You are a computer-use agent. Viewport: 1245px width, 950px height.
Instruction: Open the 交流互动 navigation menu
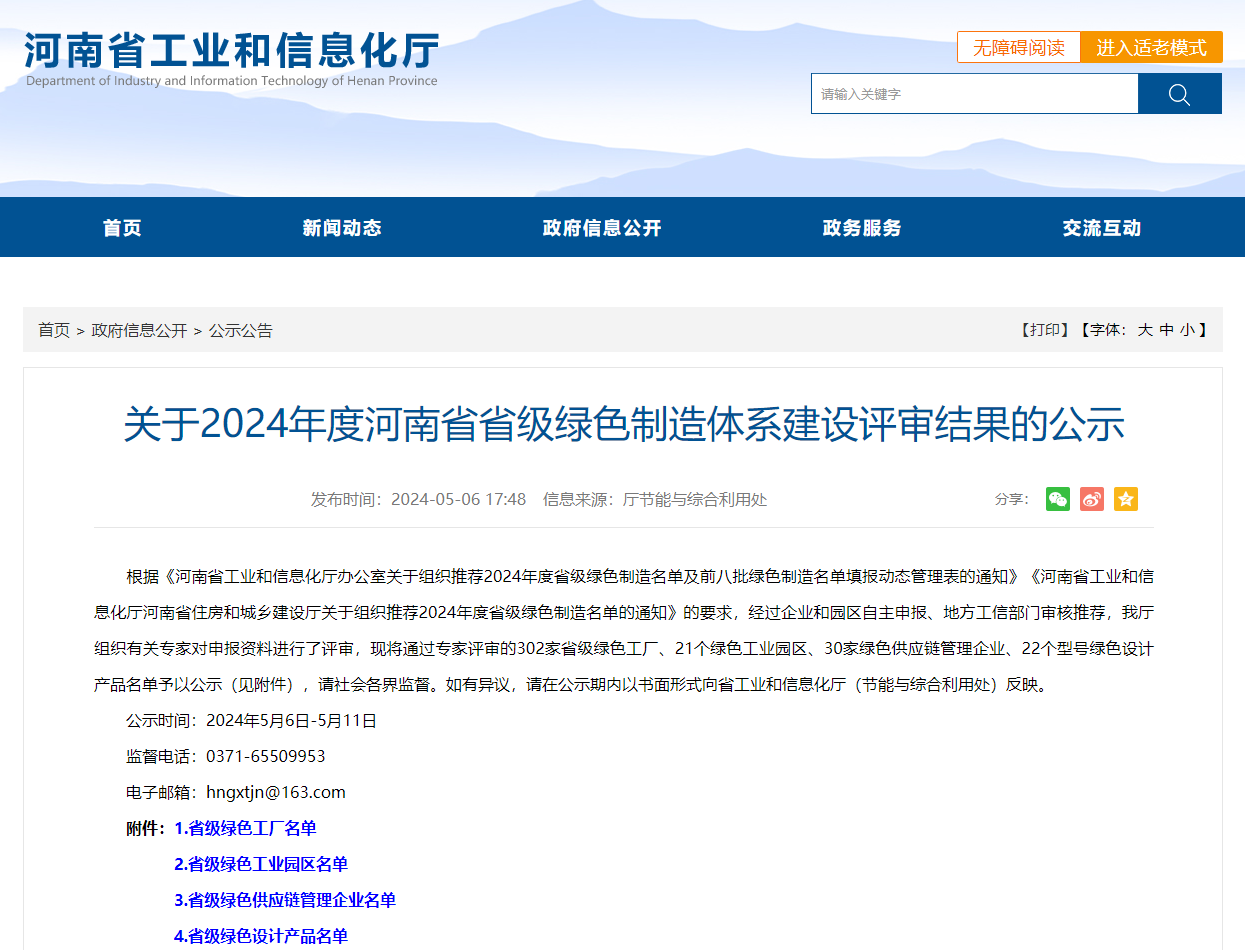(x=1101, y=227)
